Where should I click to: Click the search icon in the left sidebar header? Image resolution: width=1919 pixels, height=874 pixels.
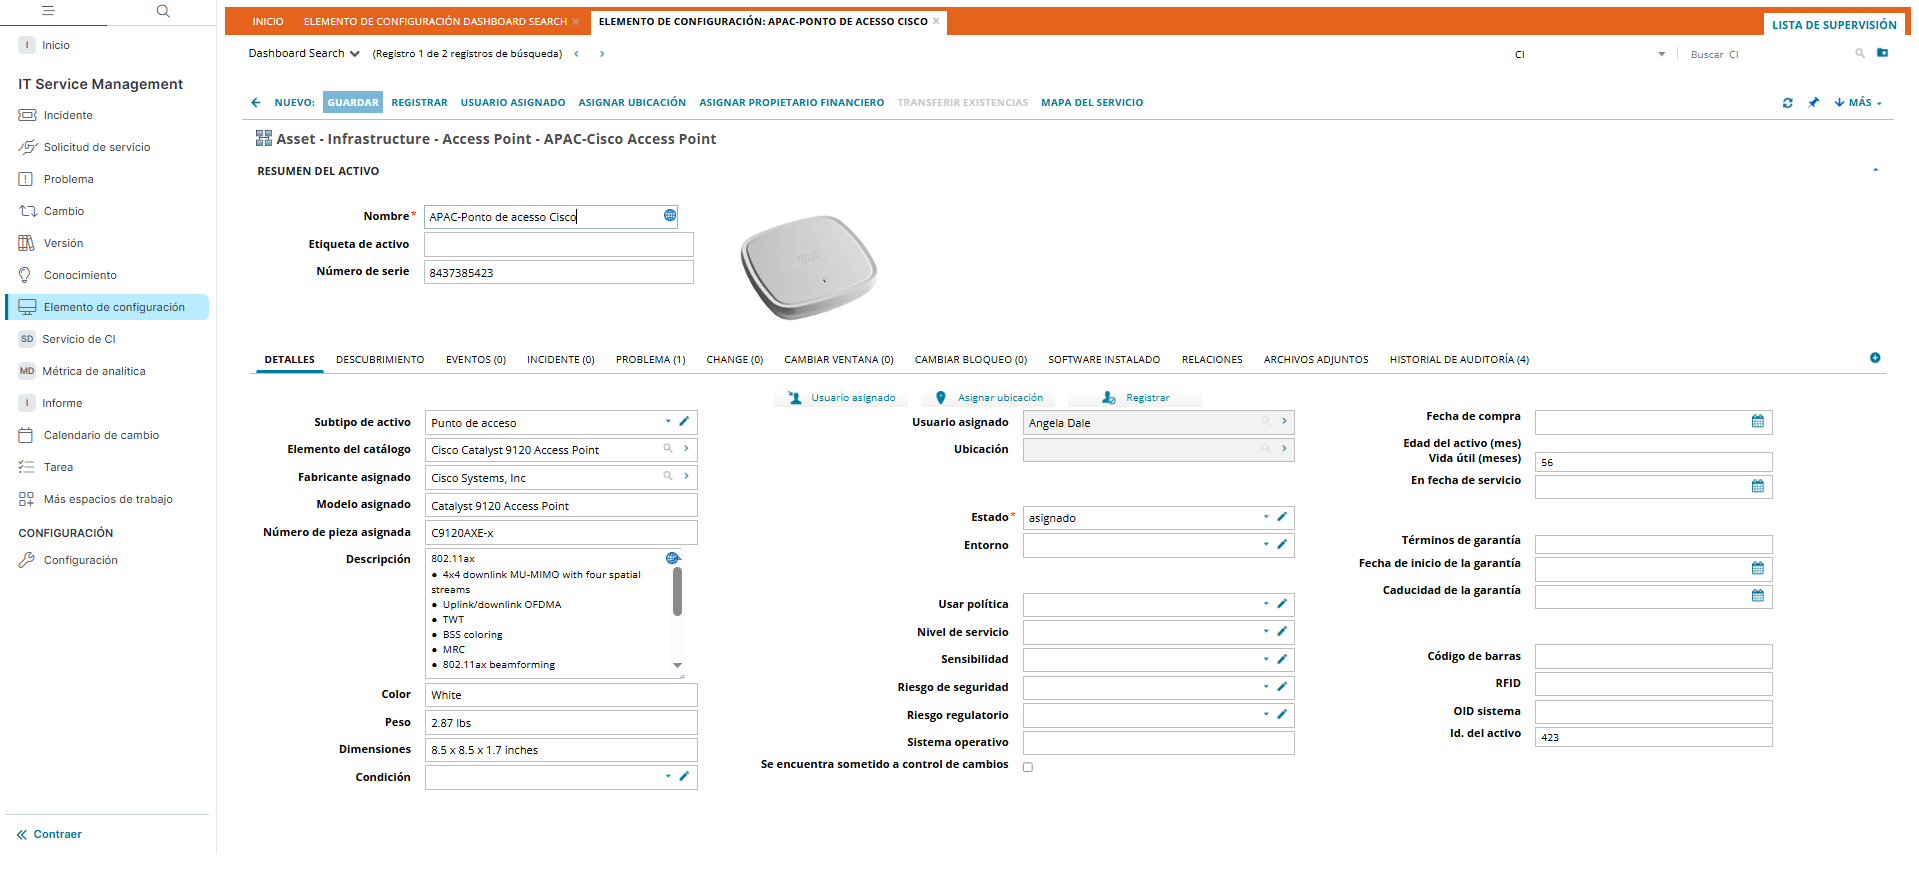coord(163,12)
